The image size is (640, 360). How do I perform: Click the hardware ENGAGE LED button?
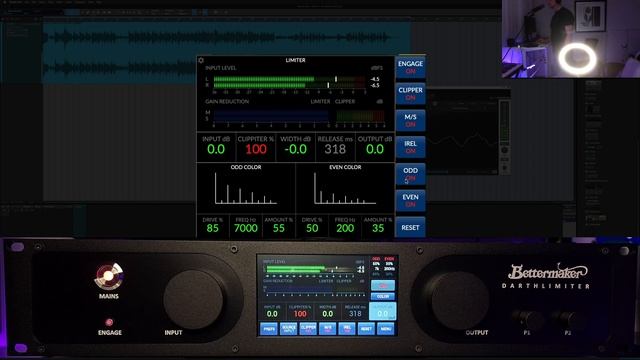(x=109, y=322)
